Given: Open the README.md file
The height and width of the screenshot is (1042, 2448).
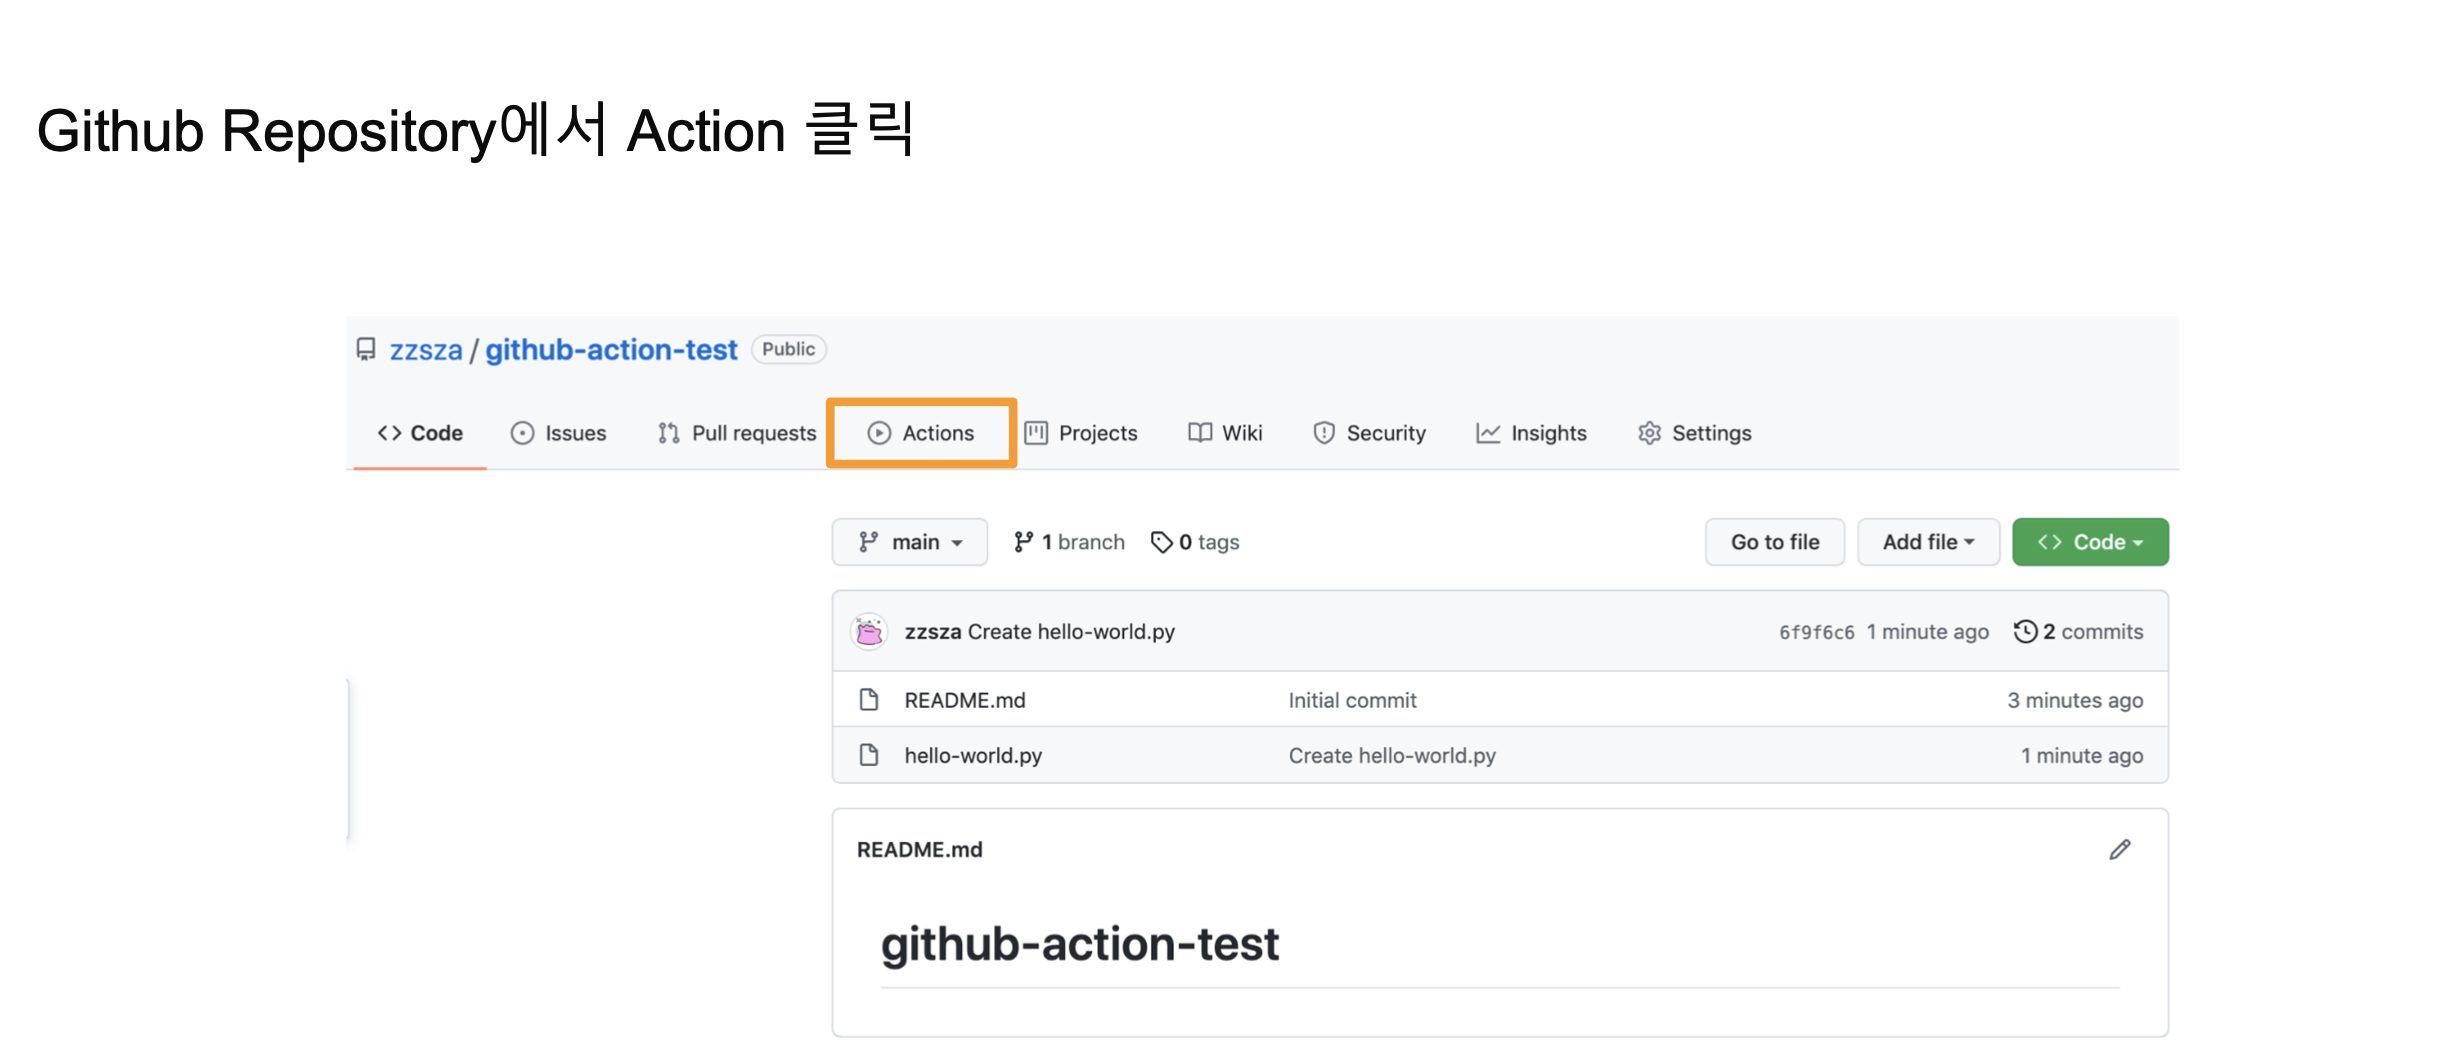Looking at the screenshot, I should coord(965,701).
